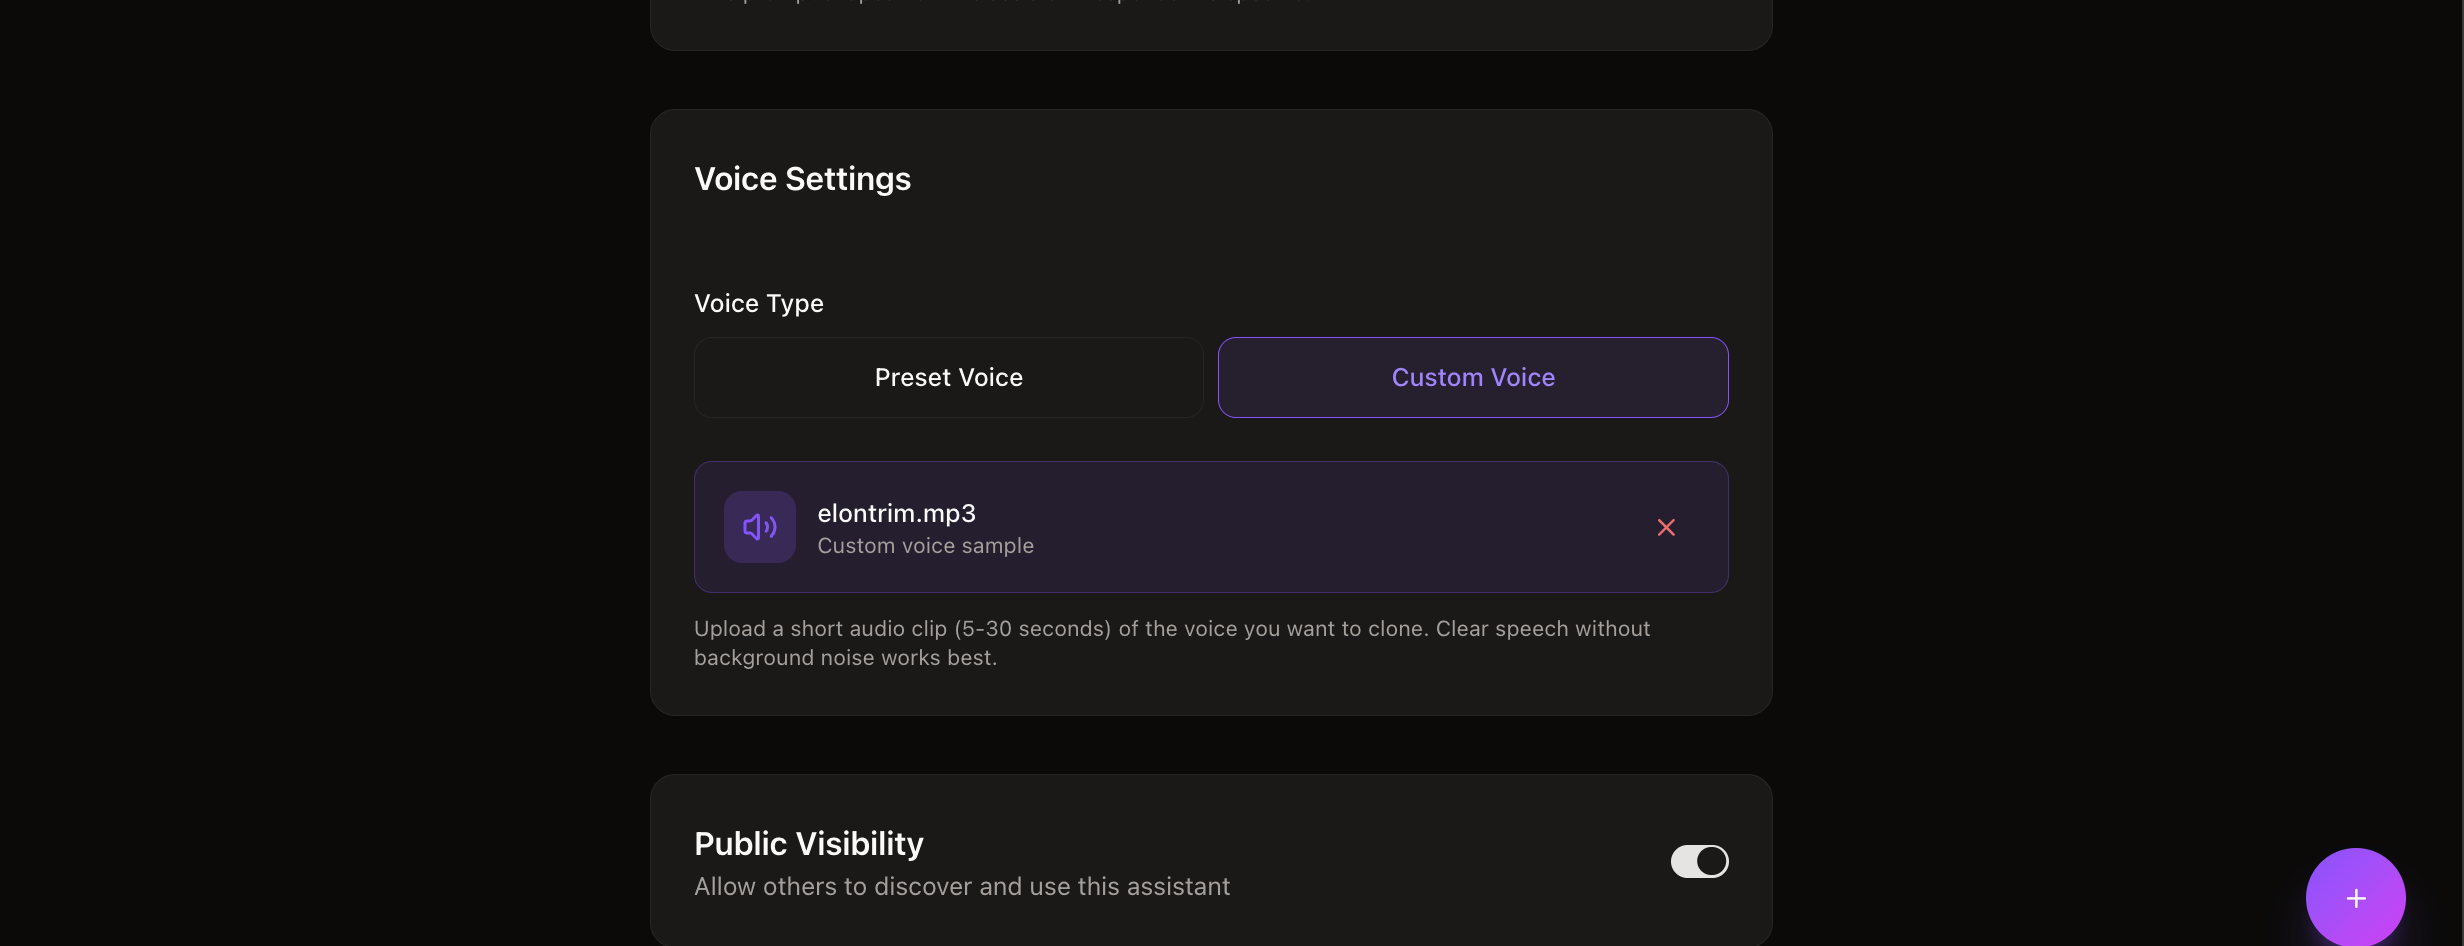Click the elontrim.mp3 file name
This screenshot has height=946, width=2464.
coord(896,513)
